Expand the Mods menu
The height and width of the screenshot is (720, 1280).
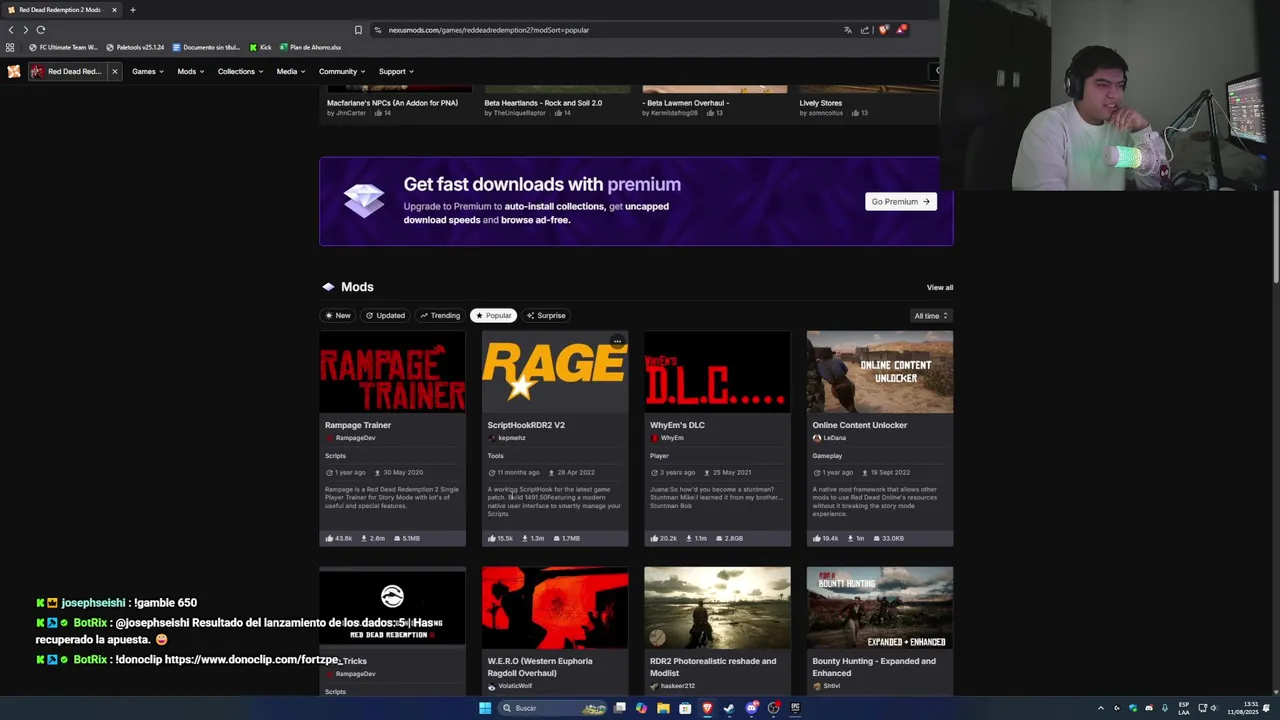click(190, 71)
